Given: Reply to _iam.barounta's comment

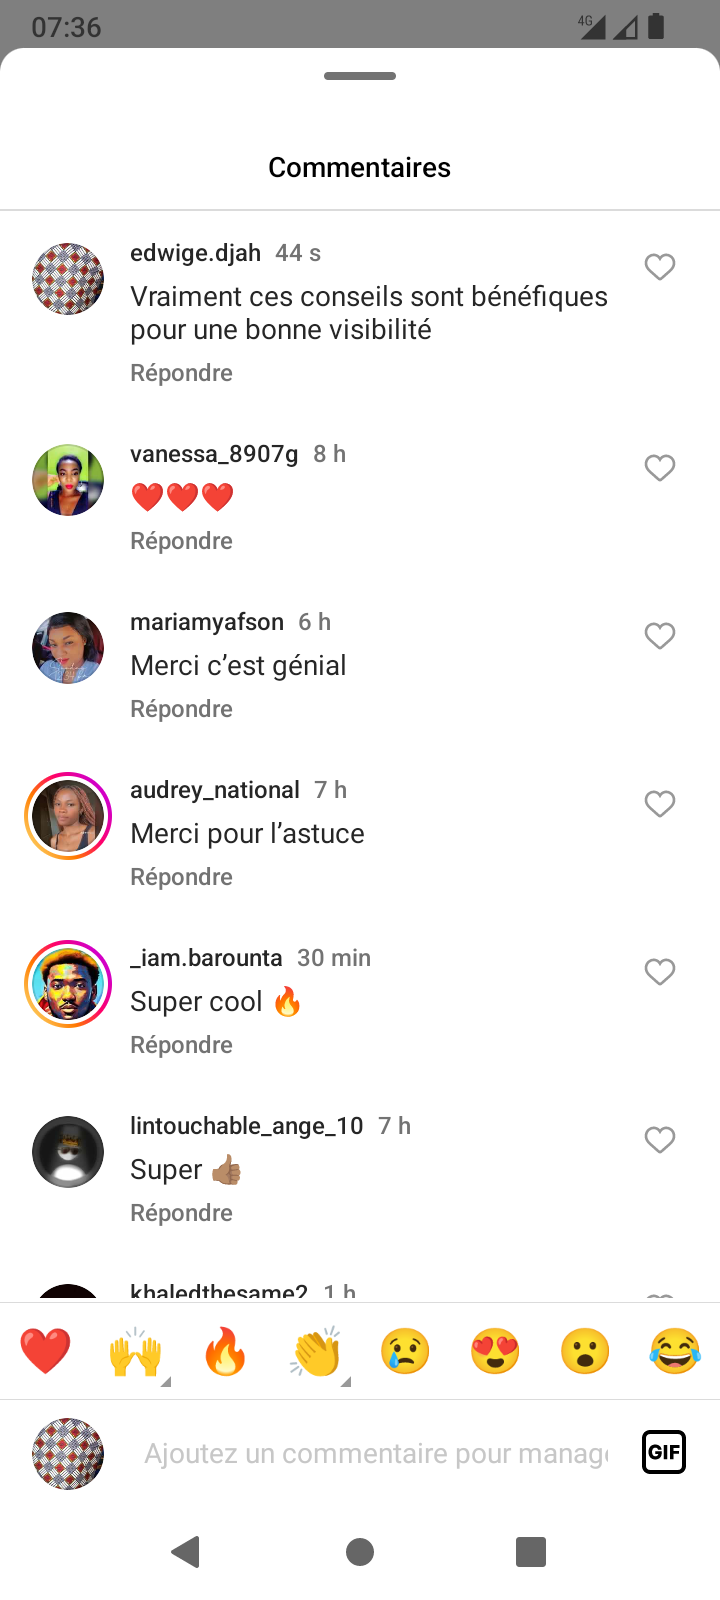Looking at the screenshot, I should (181, 1045).
